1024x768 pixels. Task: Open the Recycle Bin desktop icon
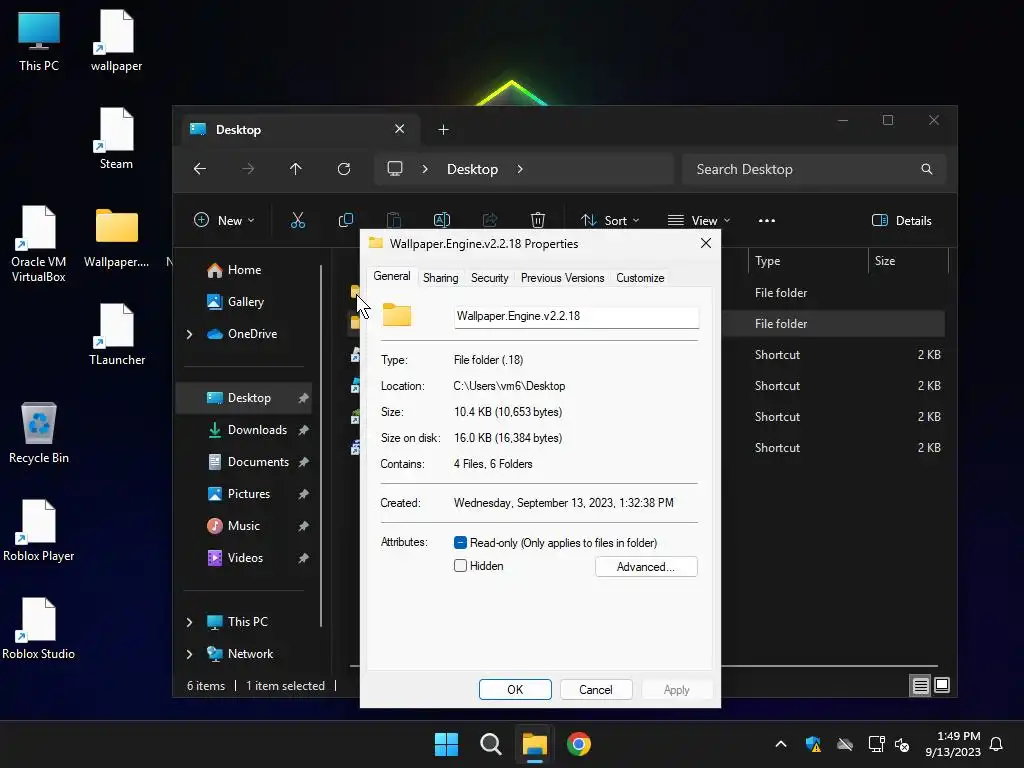tap(39, 432)
